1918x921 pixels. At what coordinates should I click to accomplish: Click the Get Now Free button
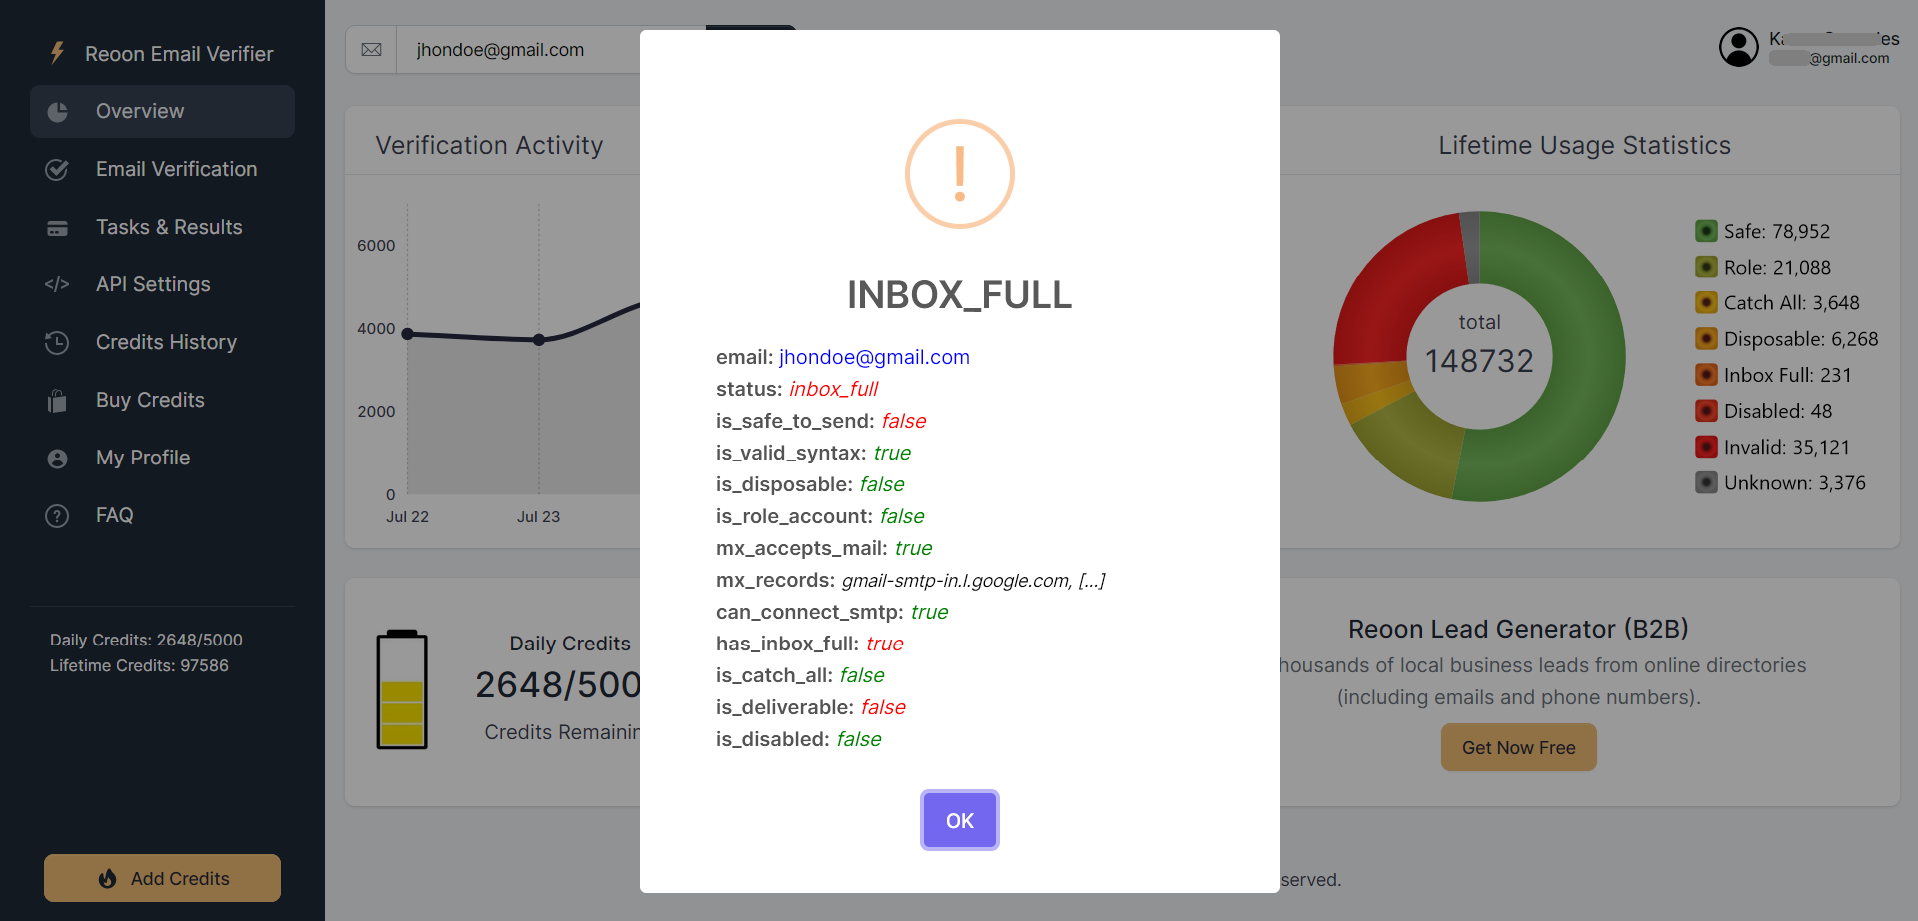coord(1518,747)
